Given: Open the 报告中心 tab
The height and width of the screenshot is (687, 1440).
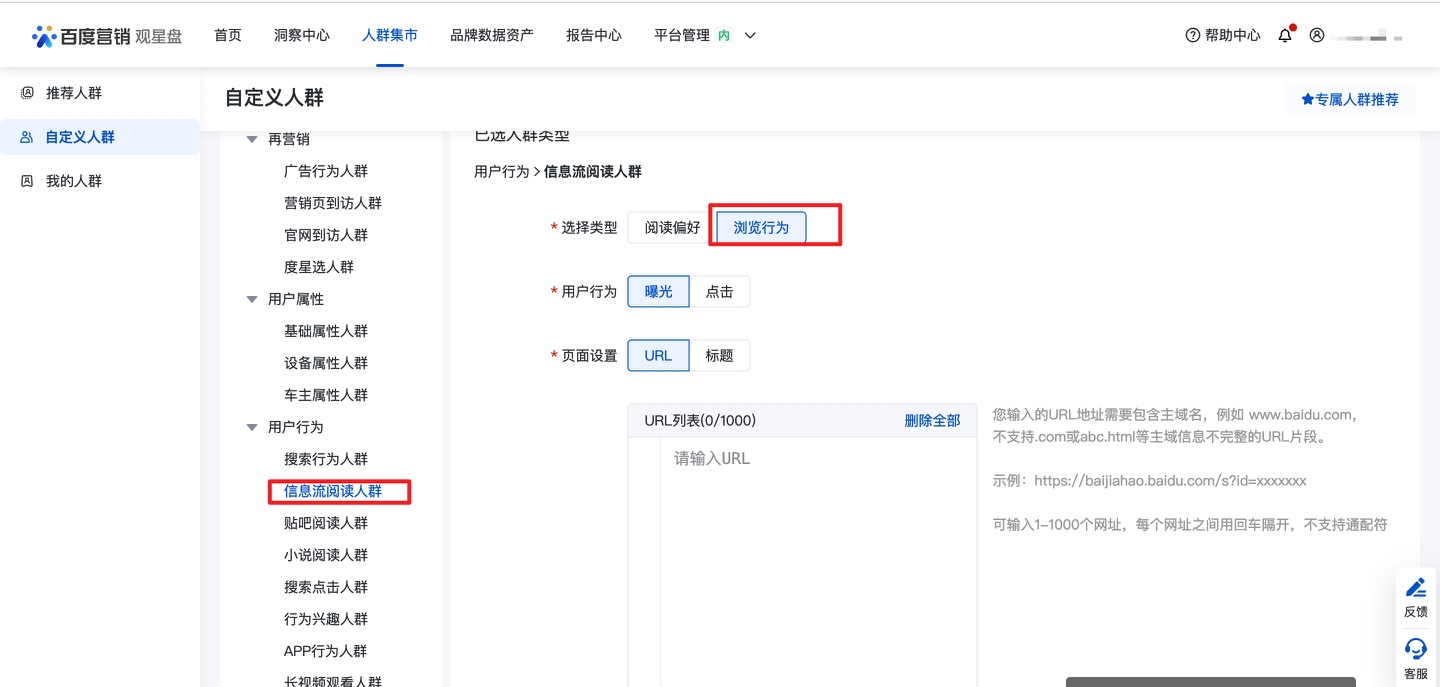Looking at the screenshot, I should click(x=593, y=35).
